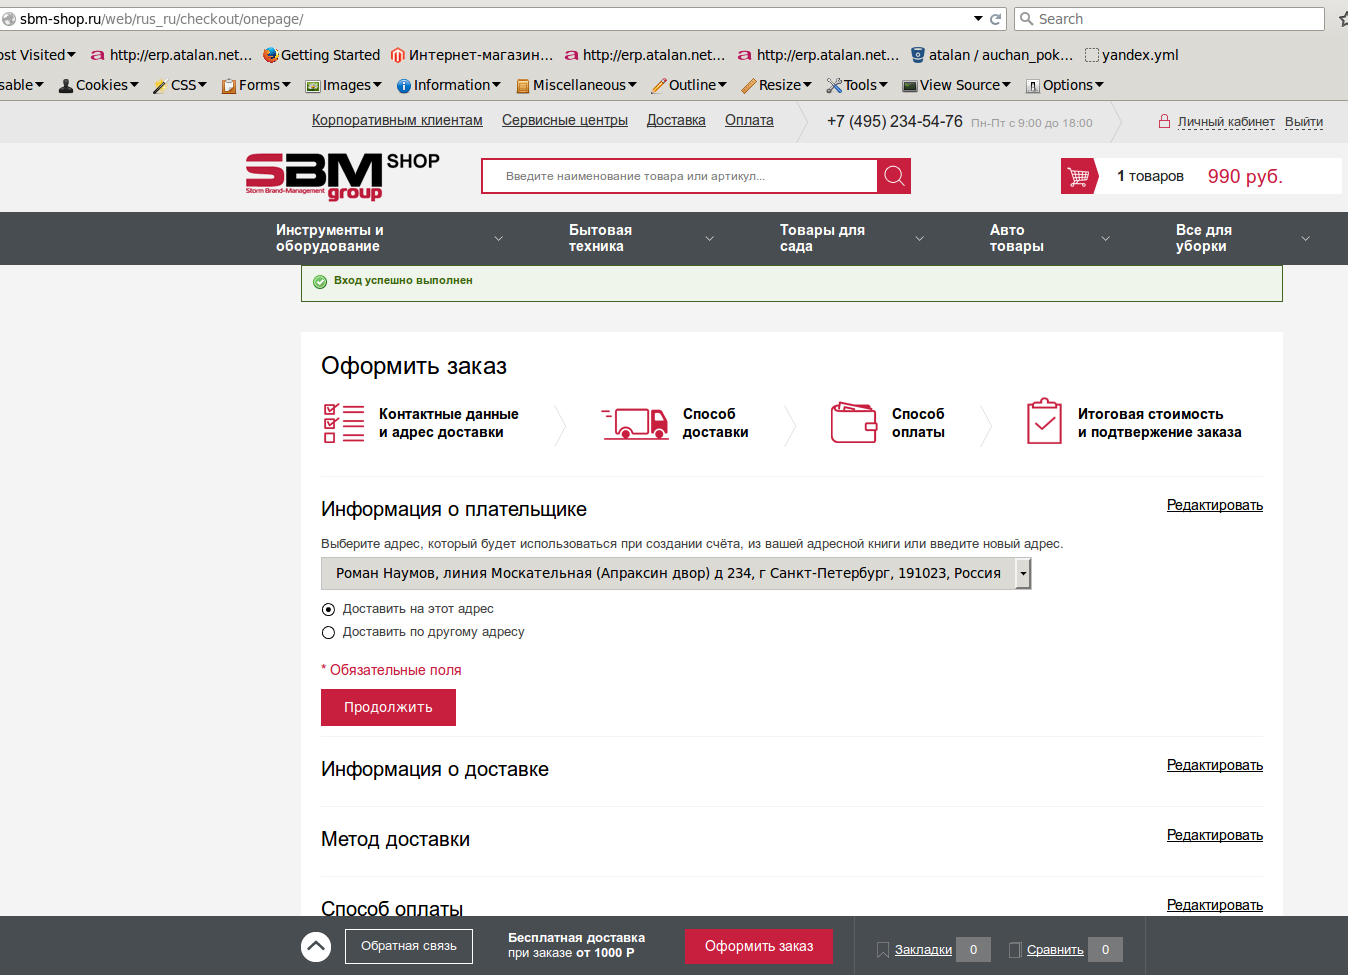The height and width of the screenshot is (975, 1348).
Task: Open the Закладки link
Action: 923,950
